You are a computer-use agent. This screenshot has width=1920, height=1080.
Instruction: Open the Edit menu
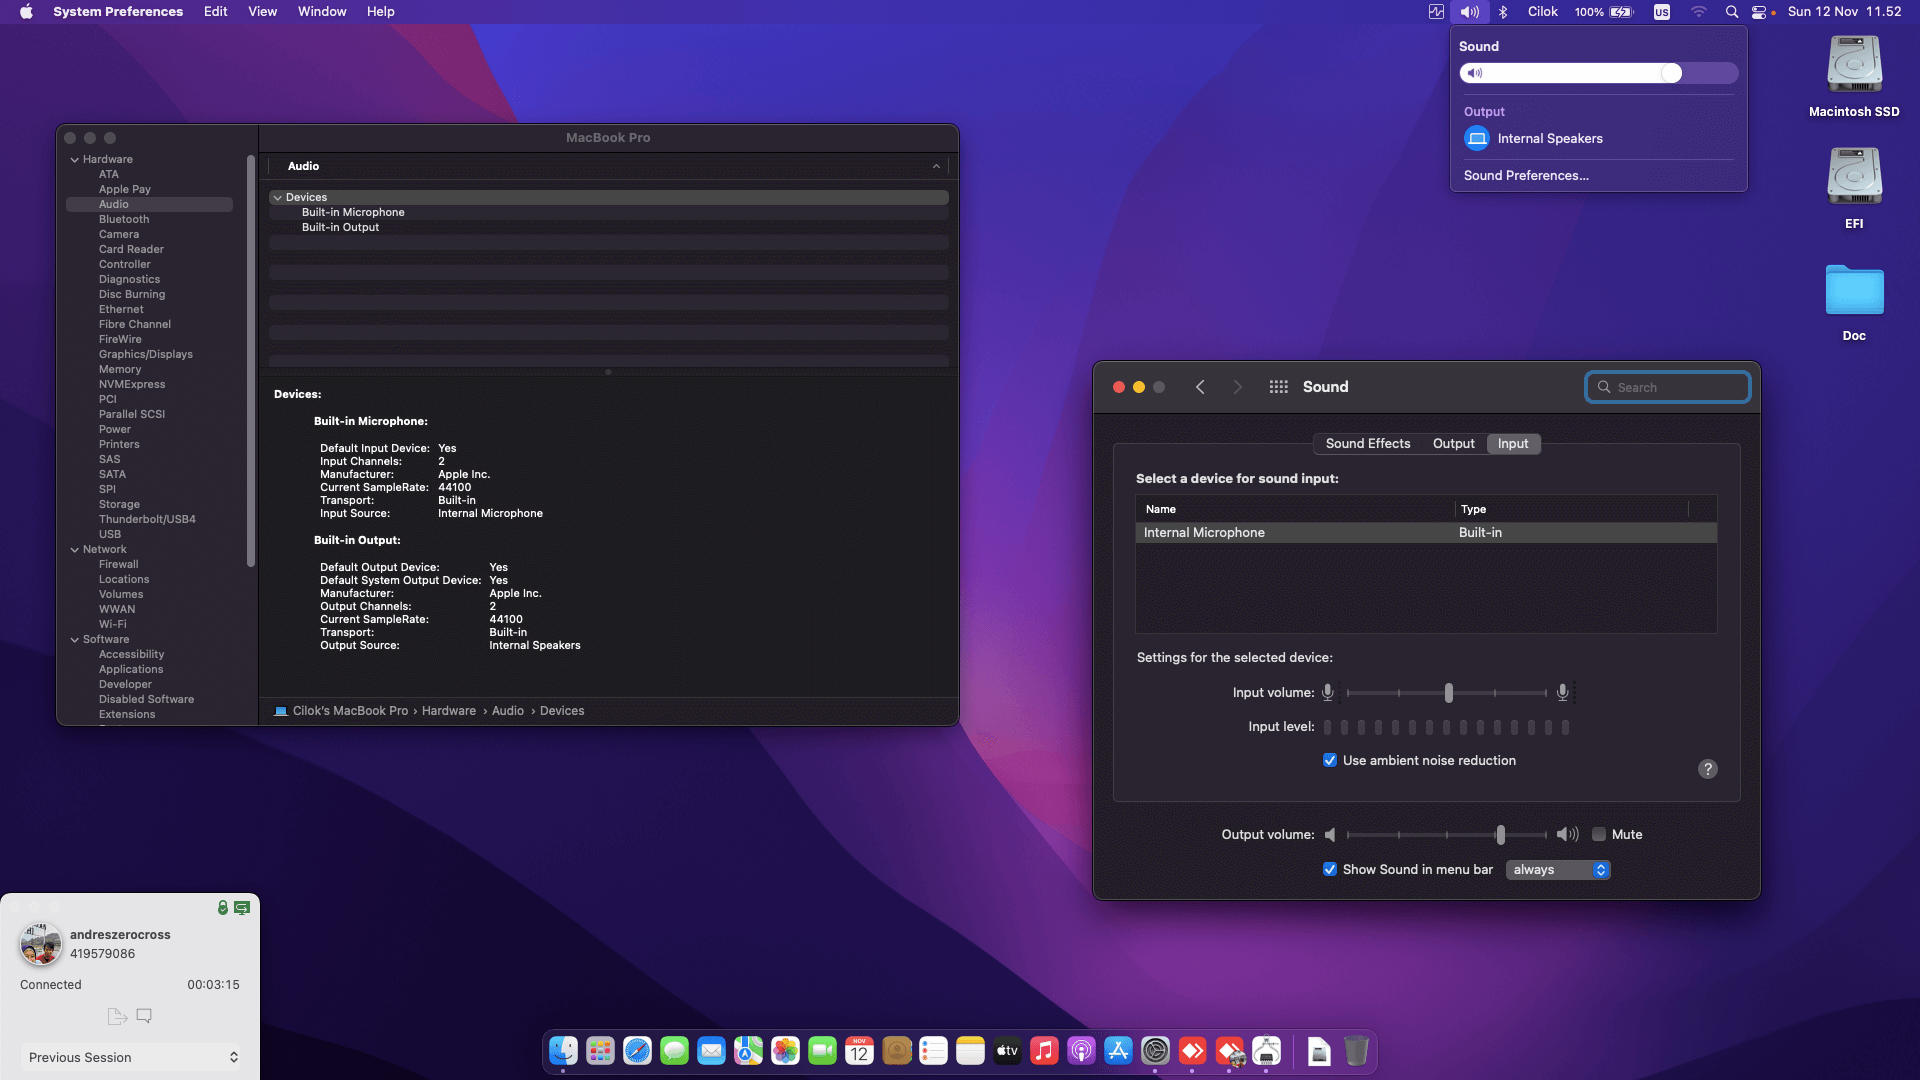point(215,12)
